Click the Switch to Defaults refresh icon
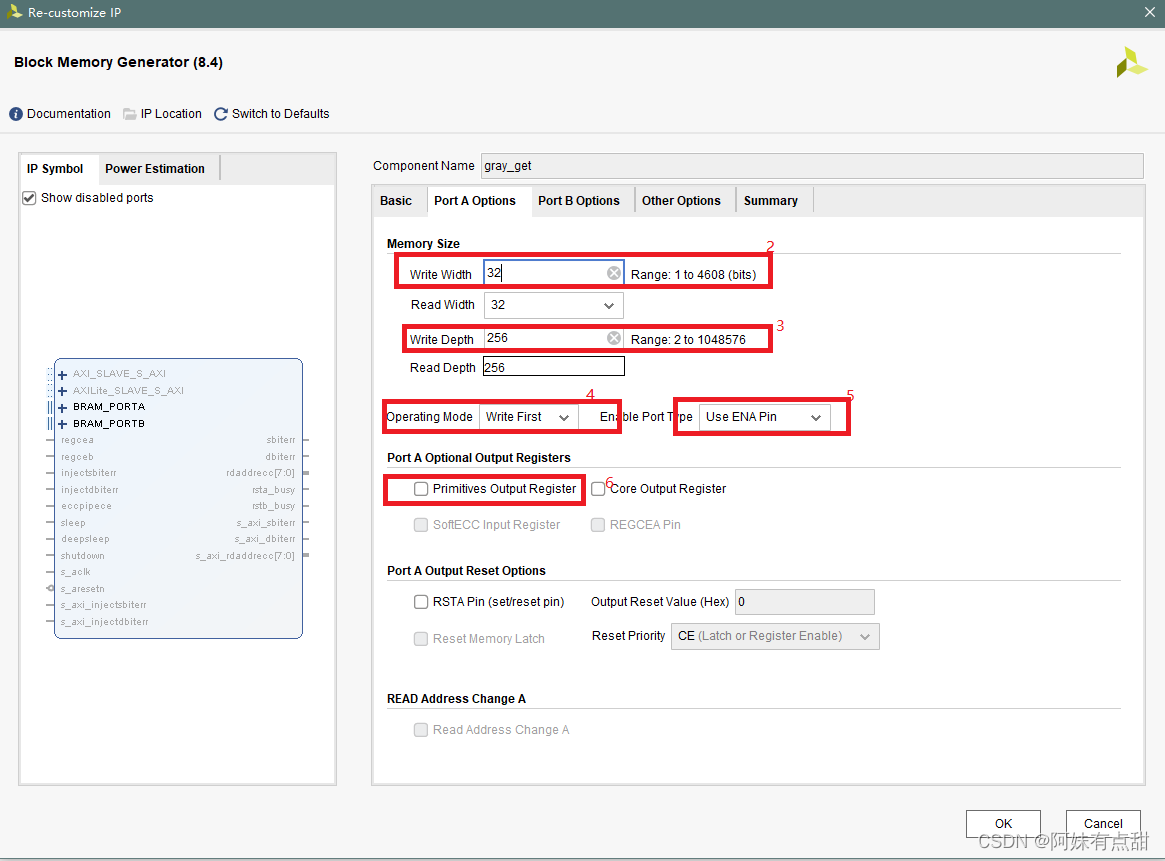Image resolution: width=1165 pixels, height=861 pixels. (x=221, y=114)
